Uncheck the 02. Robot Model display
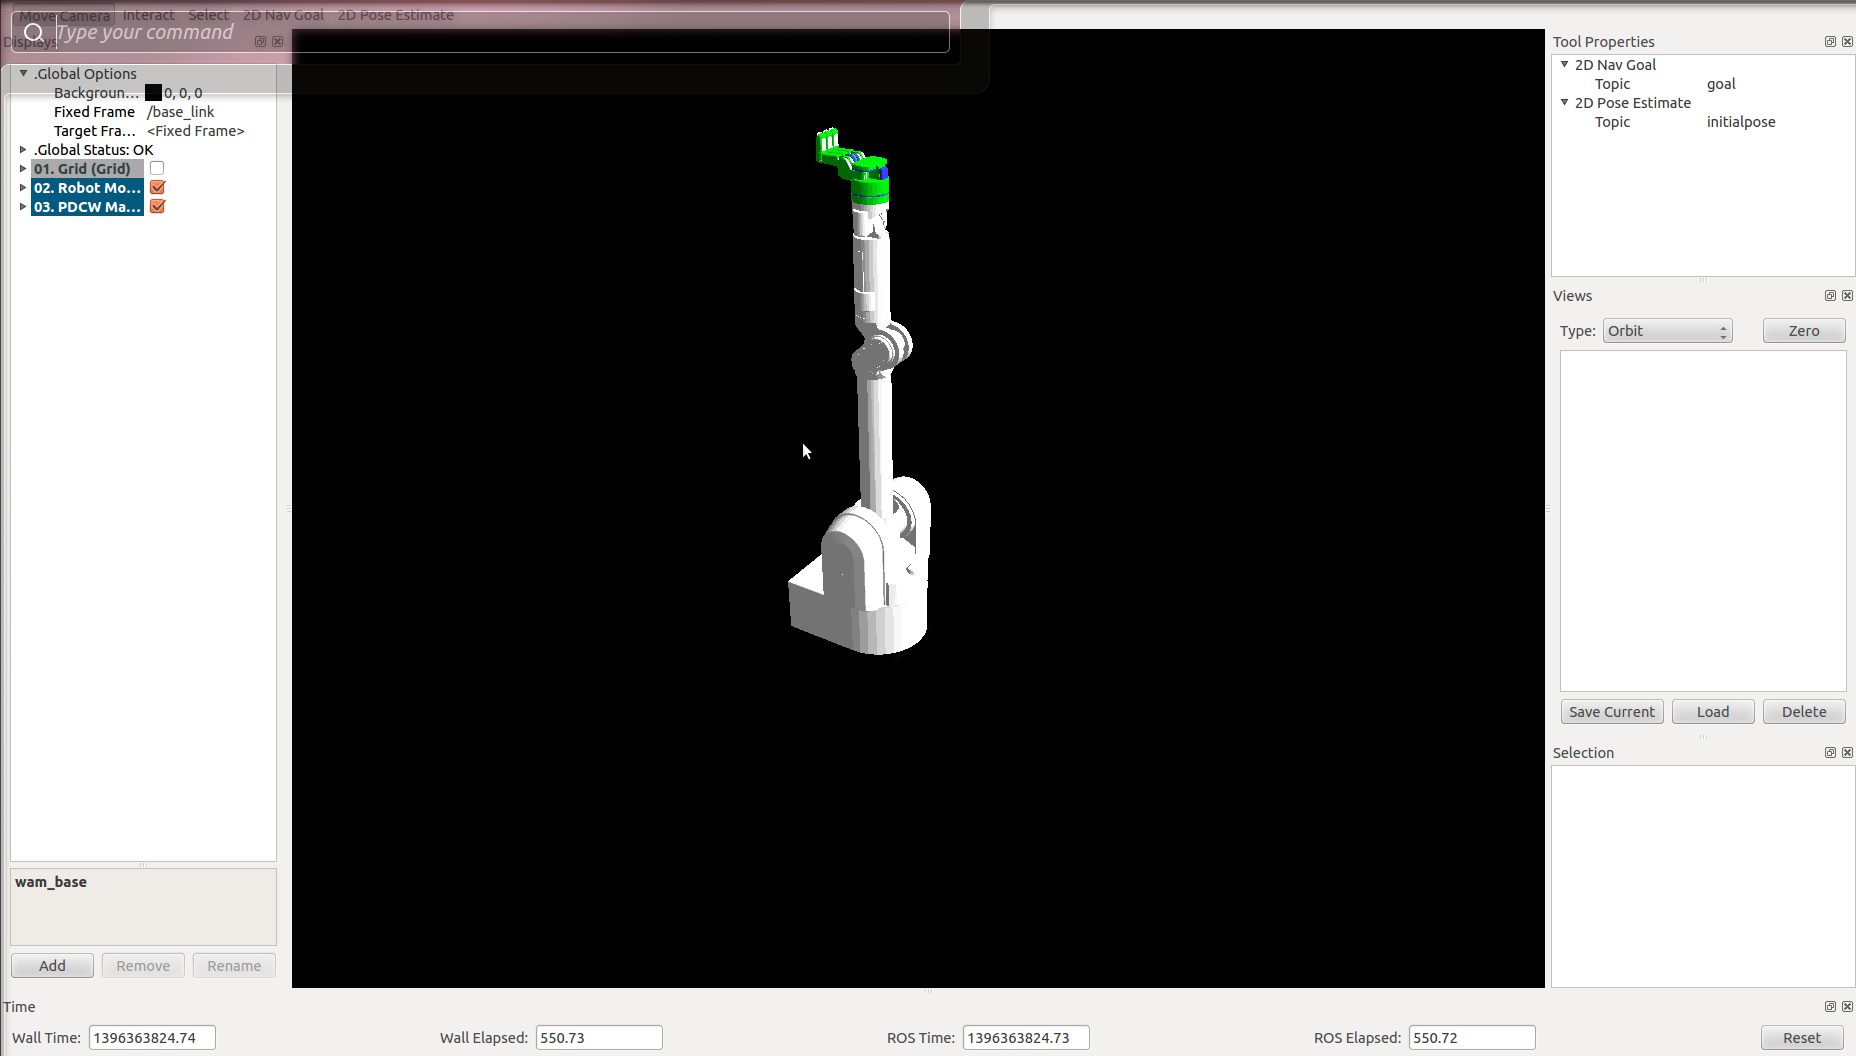The image size is (1856, 1056). [157, 188]
